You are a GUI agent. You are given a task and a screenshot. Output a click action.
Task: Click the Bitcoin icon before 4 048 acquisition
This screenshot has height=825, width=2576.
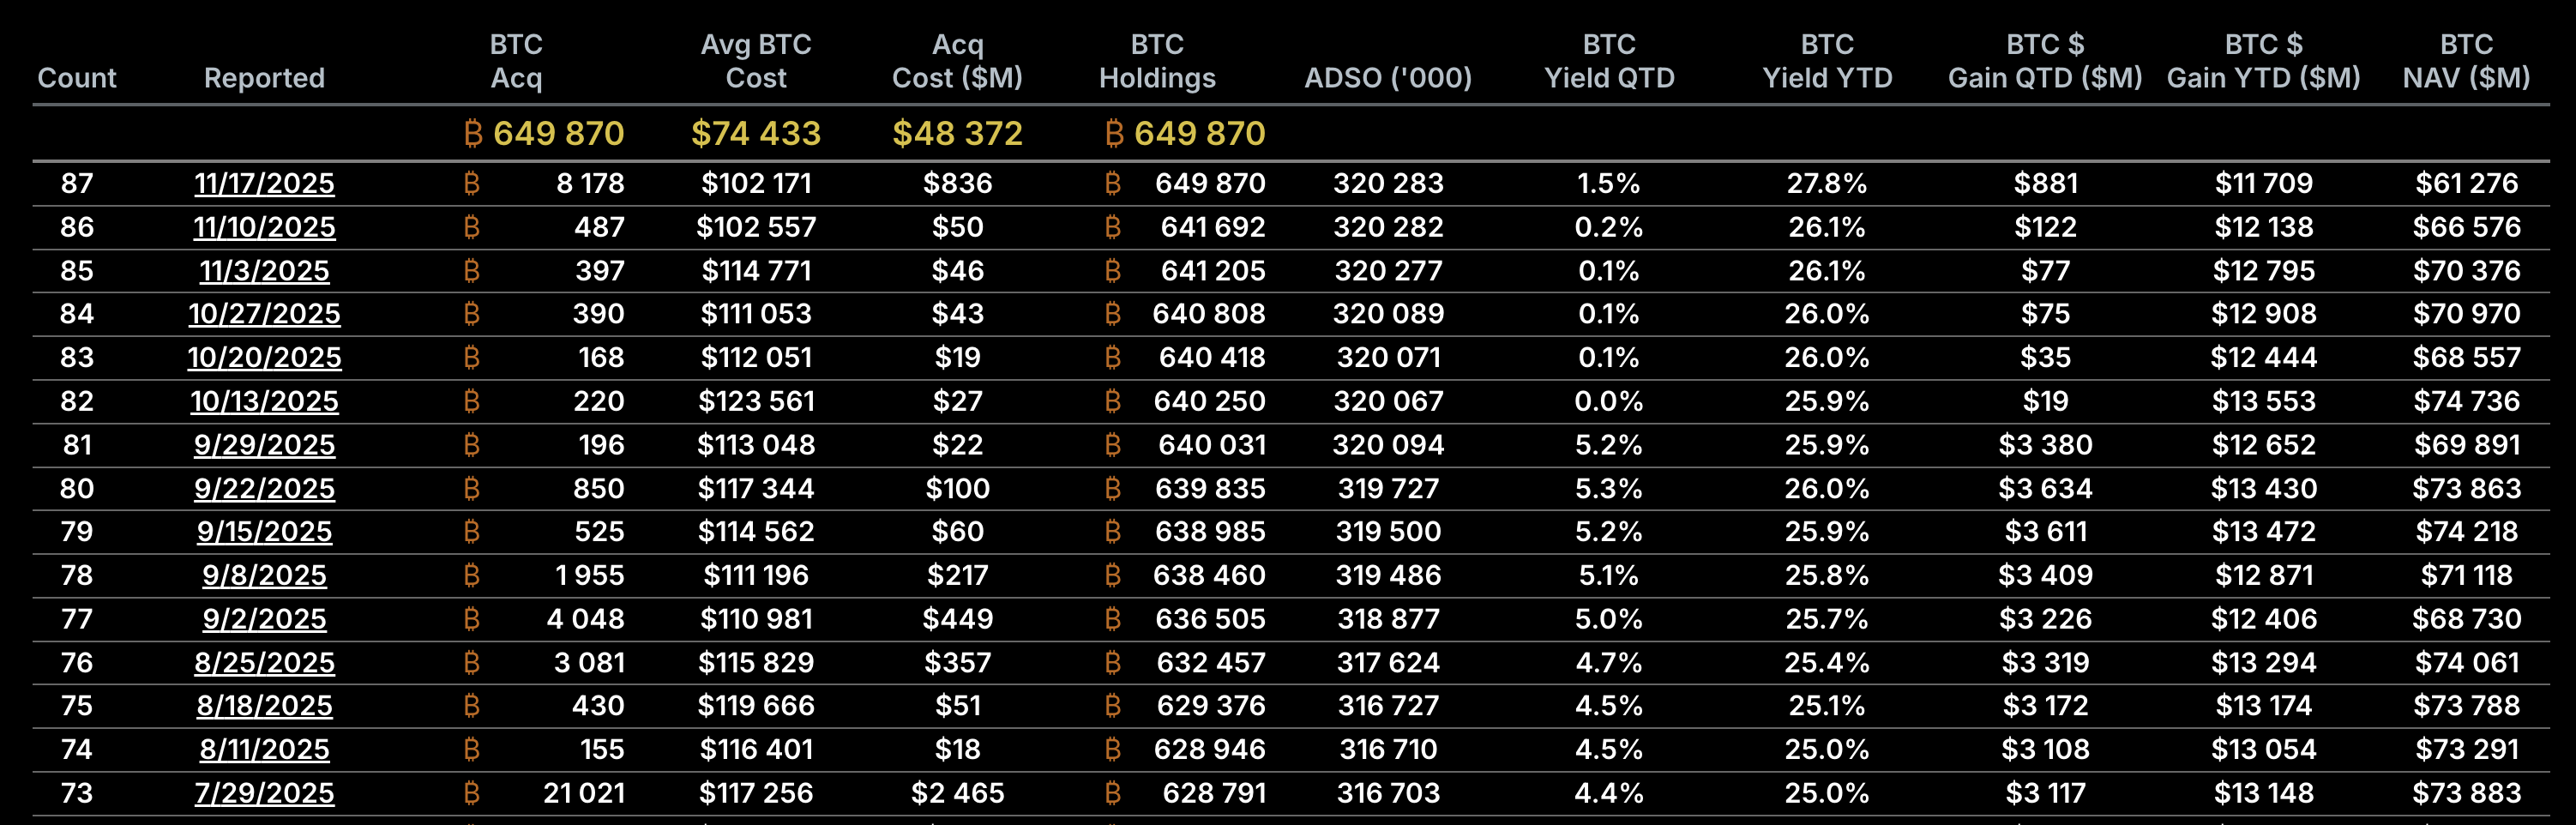(472, 619)
